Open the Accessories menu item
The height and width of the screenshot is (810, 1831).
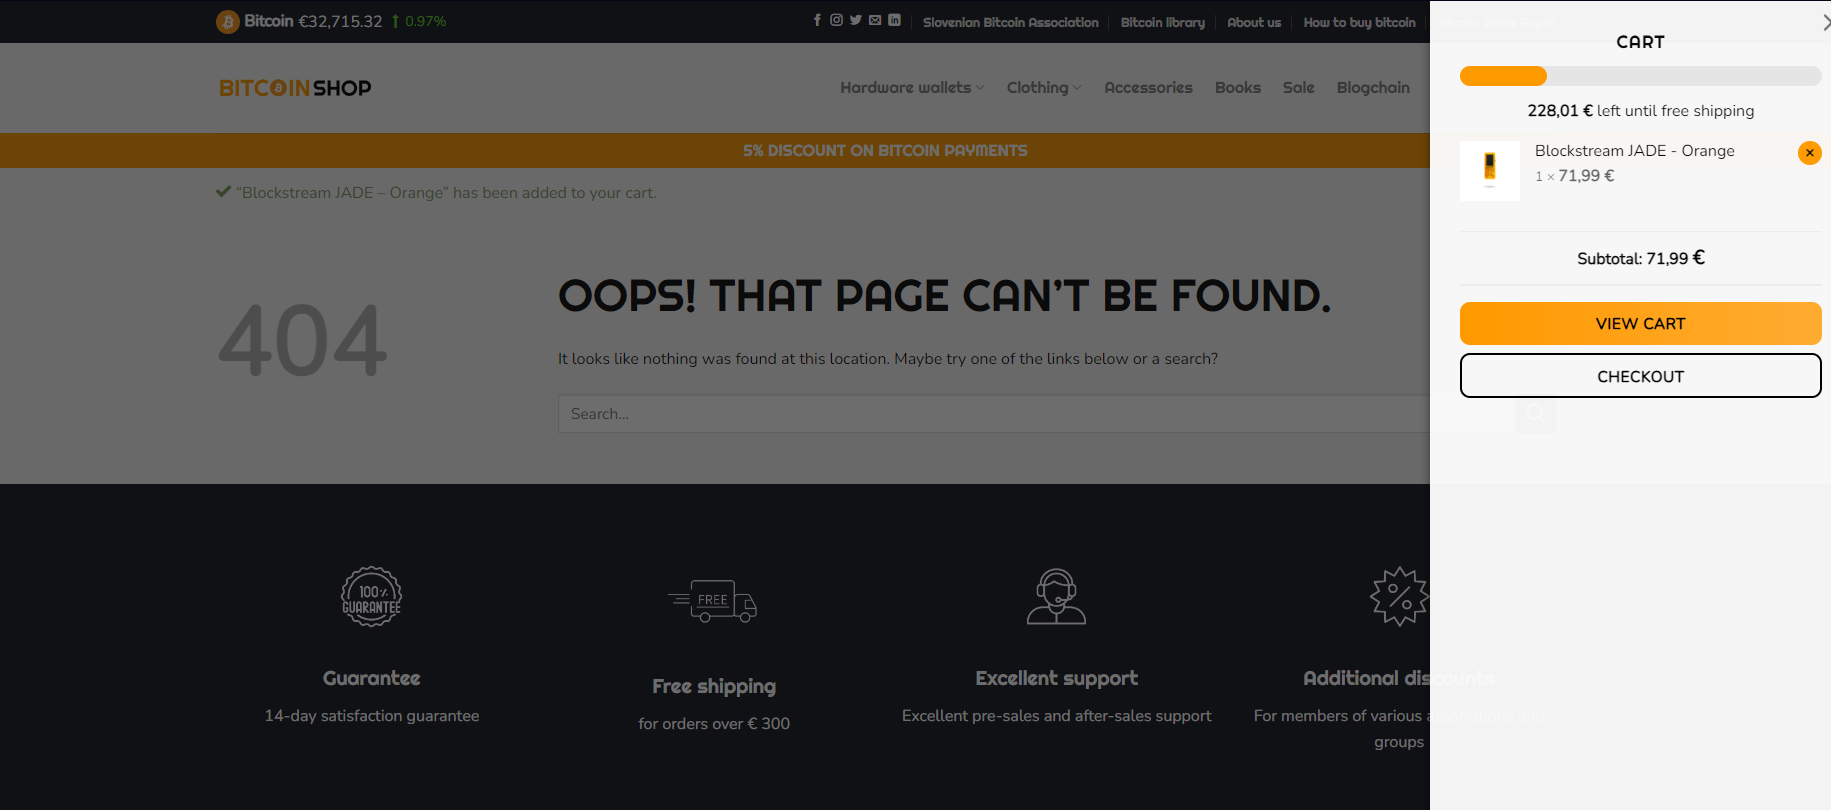(1148, 88)
